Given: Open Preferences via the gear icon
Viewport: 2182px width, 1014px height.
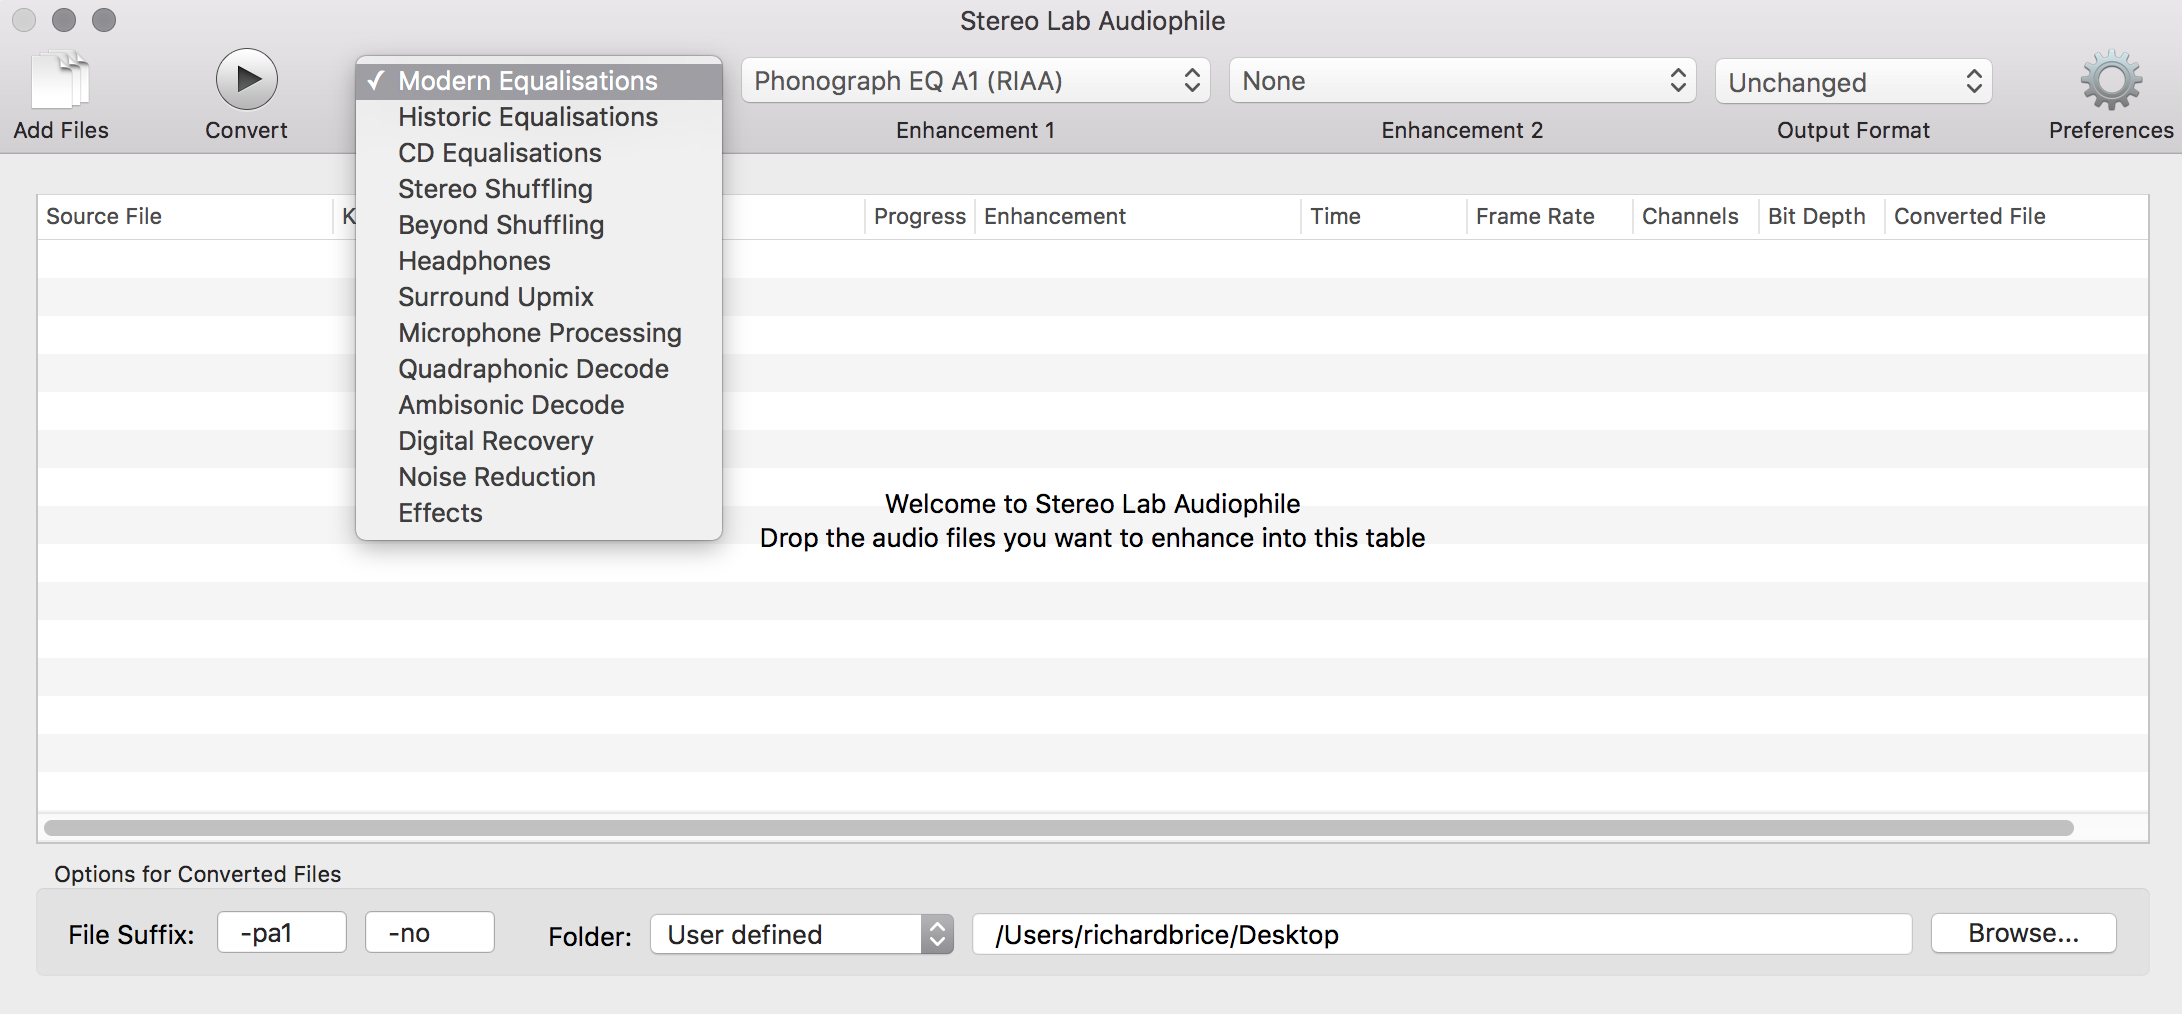Looking at the screenshot, I should click(2111, 80).
